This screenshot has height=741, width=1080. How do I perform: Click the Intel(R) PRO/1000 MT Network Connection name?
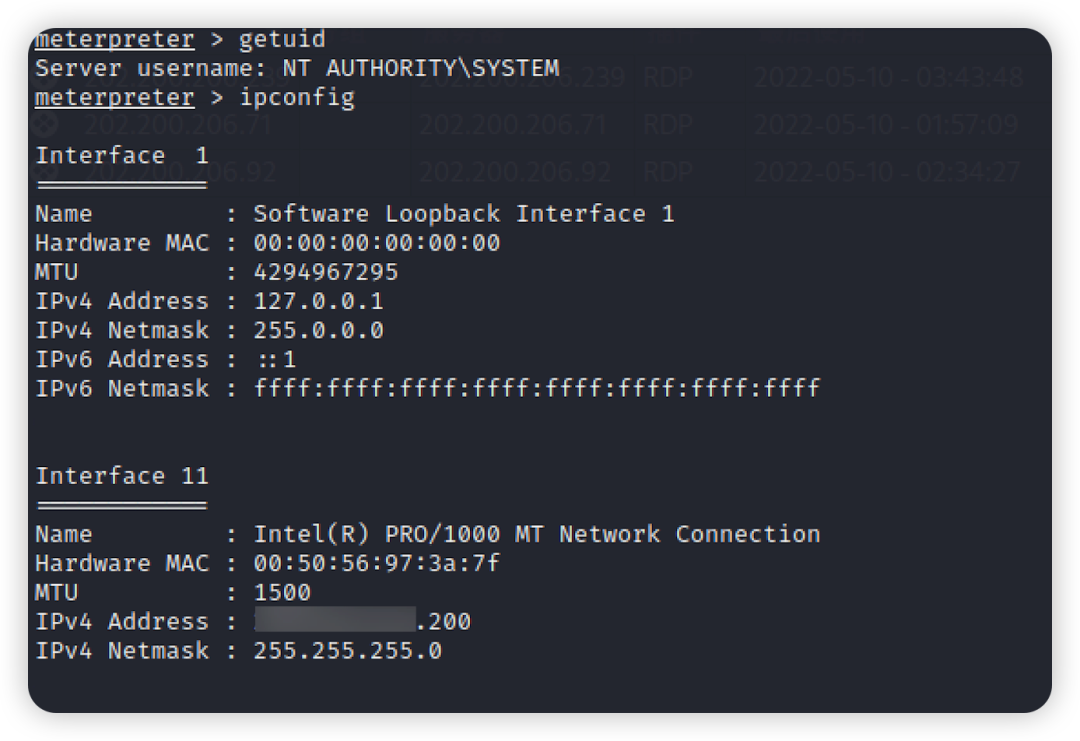pos(537,534)
